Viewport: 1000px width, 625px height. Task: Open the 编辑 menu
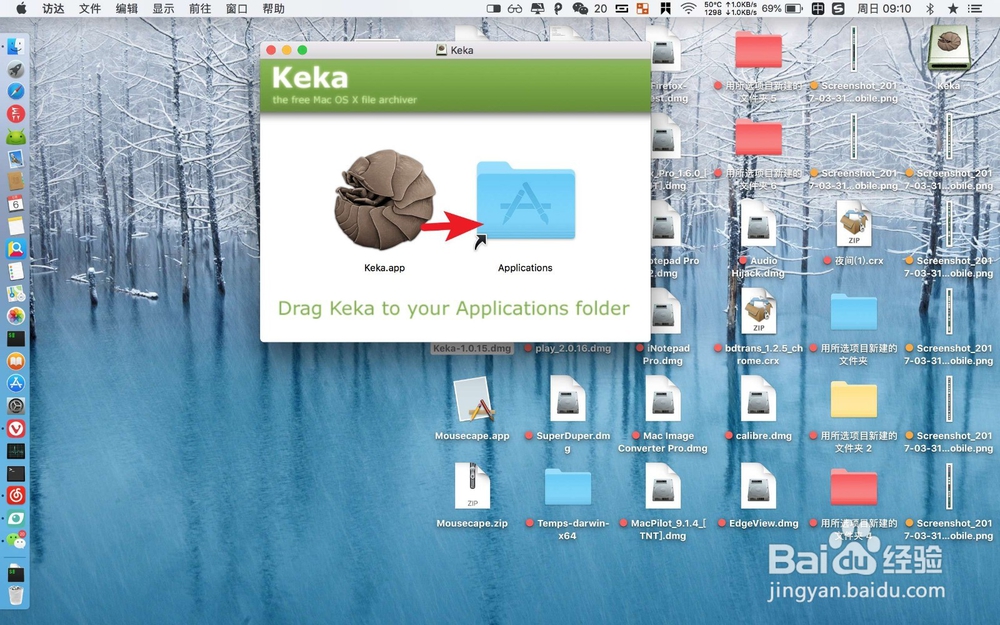pos(127,8)
